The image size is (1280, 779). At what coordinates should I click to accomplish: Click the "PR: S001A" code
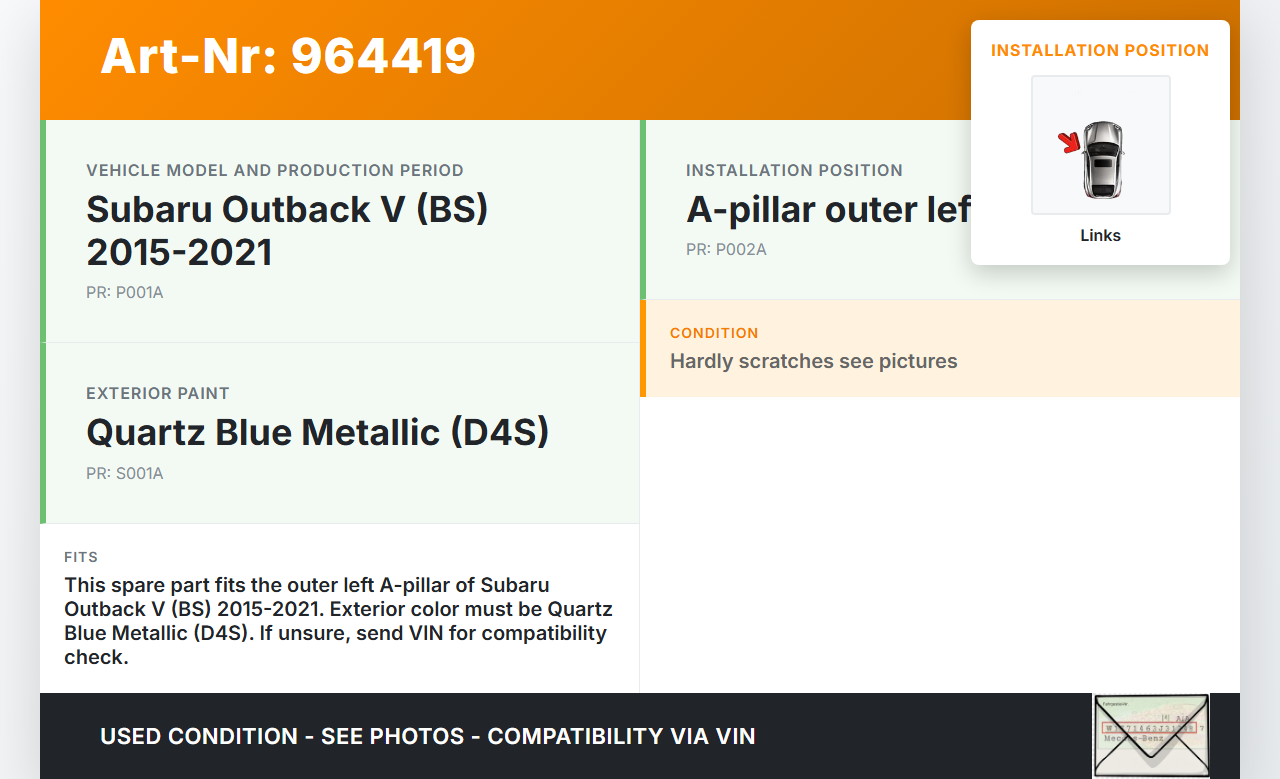(x=124, y=473)
